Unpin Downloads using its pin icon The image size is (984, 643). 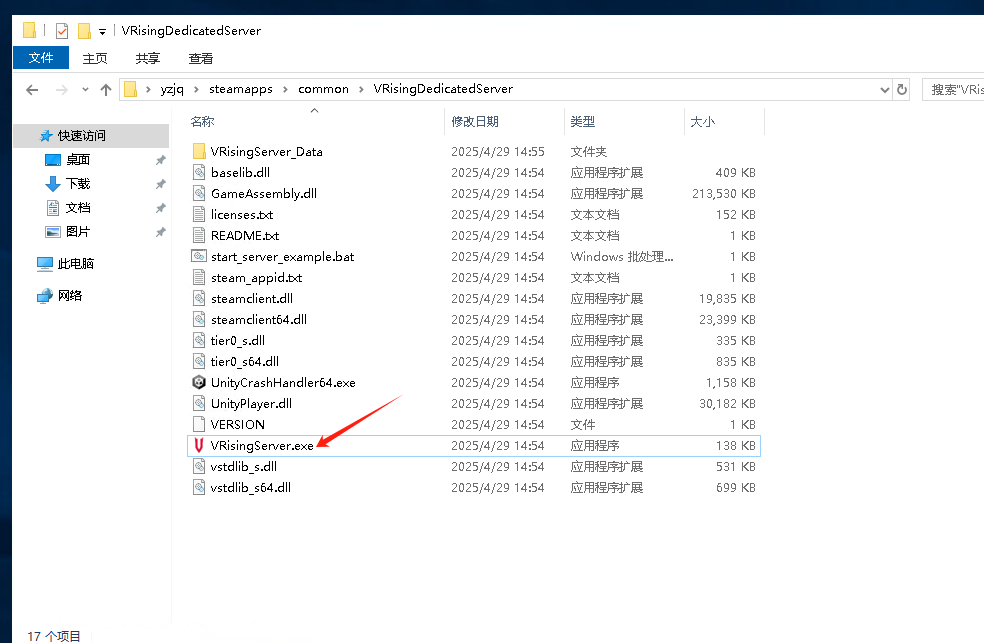pos(161,184)
